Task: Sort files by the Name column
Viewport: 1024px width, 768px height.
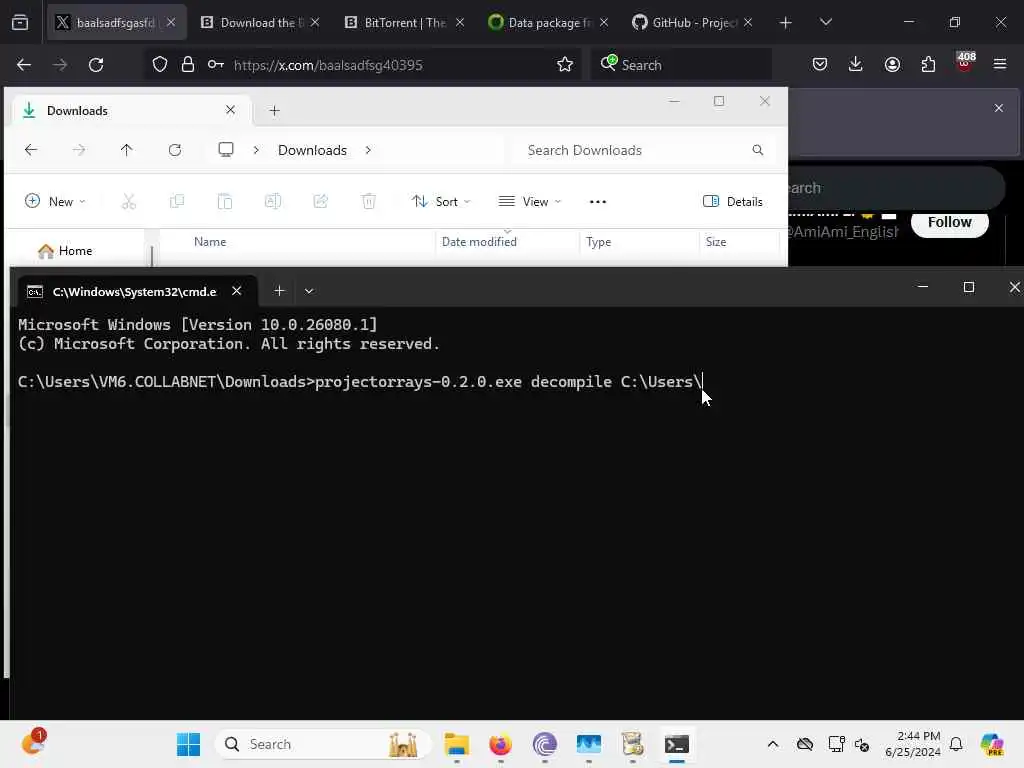Action: [210, 242]
